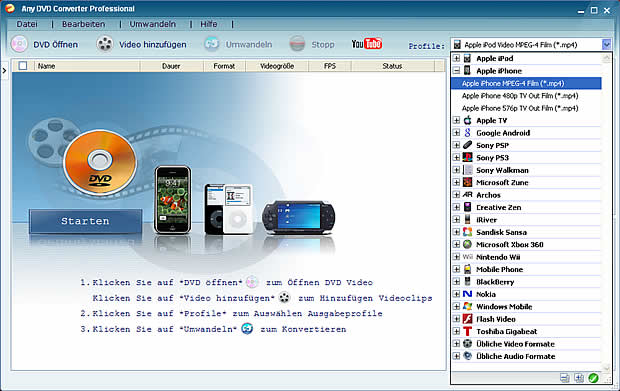Tick the select-all checkbox beside Name

[x=23, y=66]
